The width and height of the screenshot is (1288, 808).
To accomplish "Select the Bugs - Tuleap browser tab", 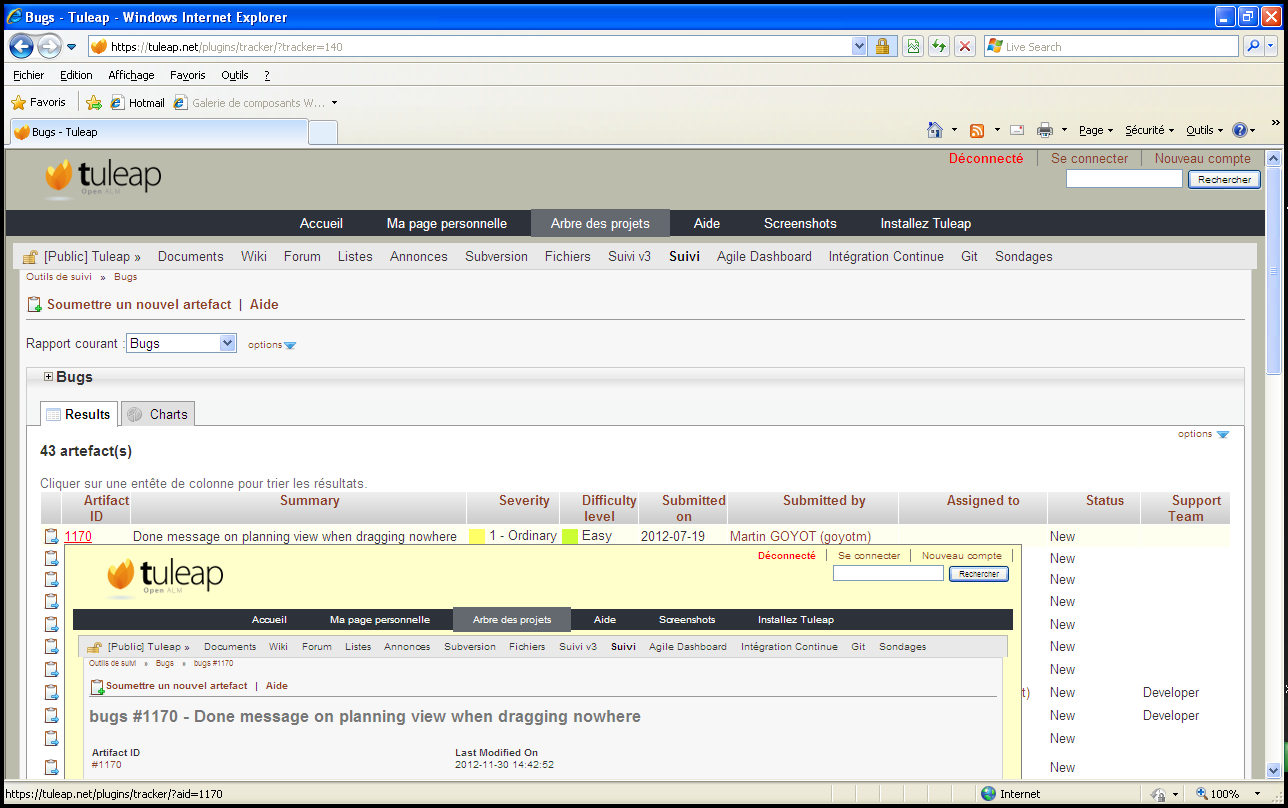I will pos(158,132).
